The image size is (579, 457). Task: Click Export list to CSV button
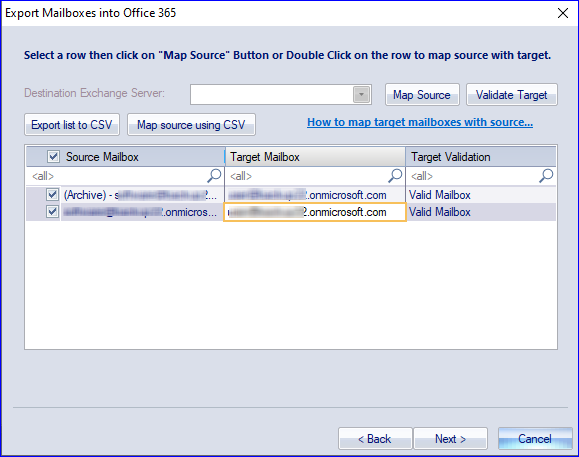pyautogui.click(x=72, y=125)
